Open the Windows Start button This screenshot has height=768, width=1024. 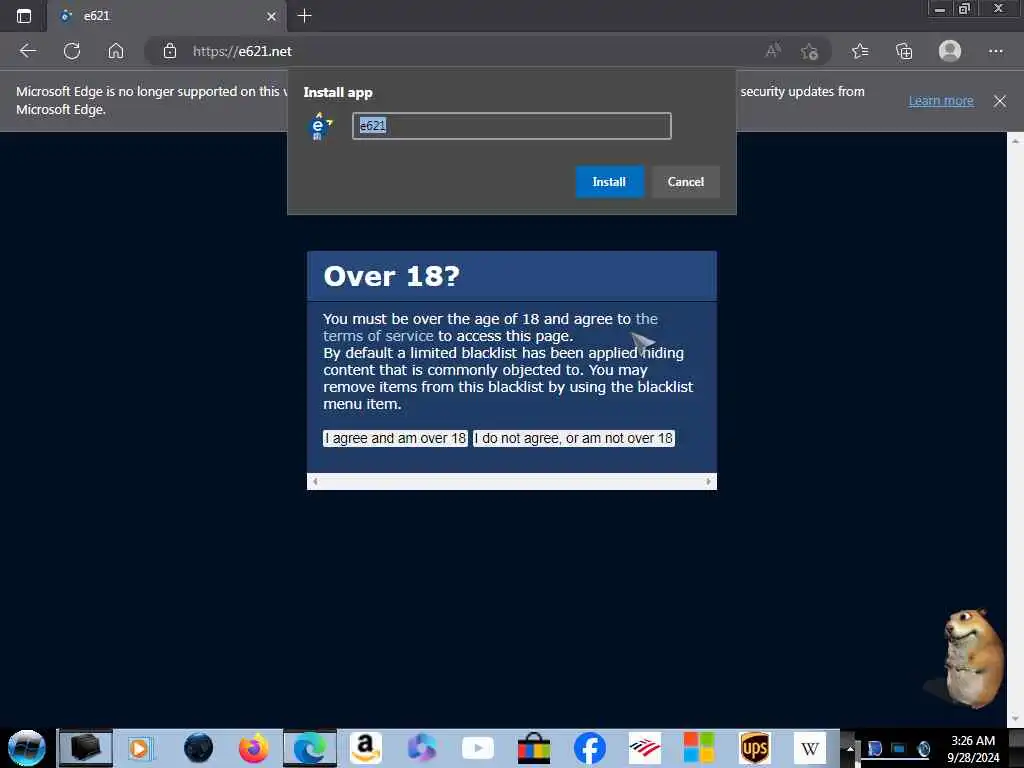[26, 748]
